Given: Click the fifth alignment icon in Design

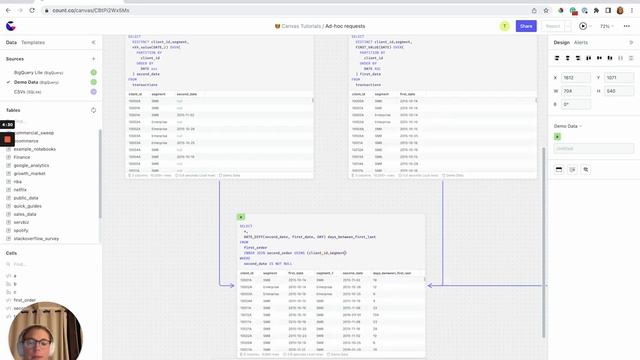Looking at the screenshot, I should coord(599,58).
